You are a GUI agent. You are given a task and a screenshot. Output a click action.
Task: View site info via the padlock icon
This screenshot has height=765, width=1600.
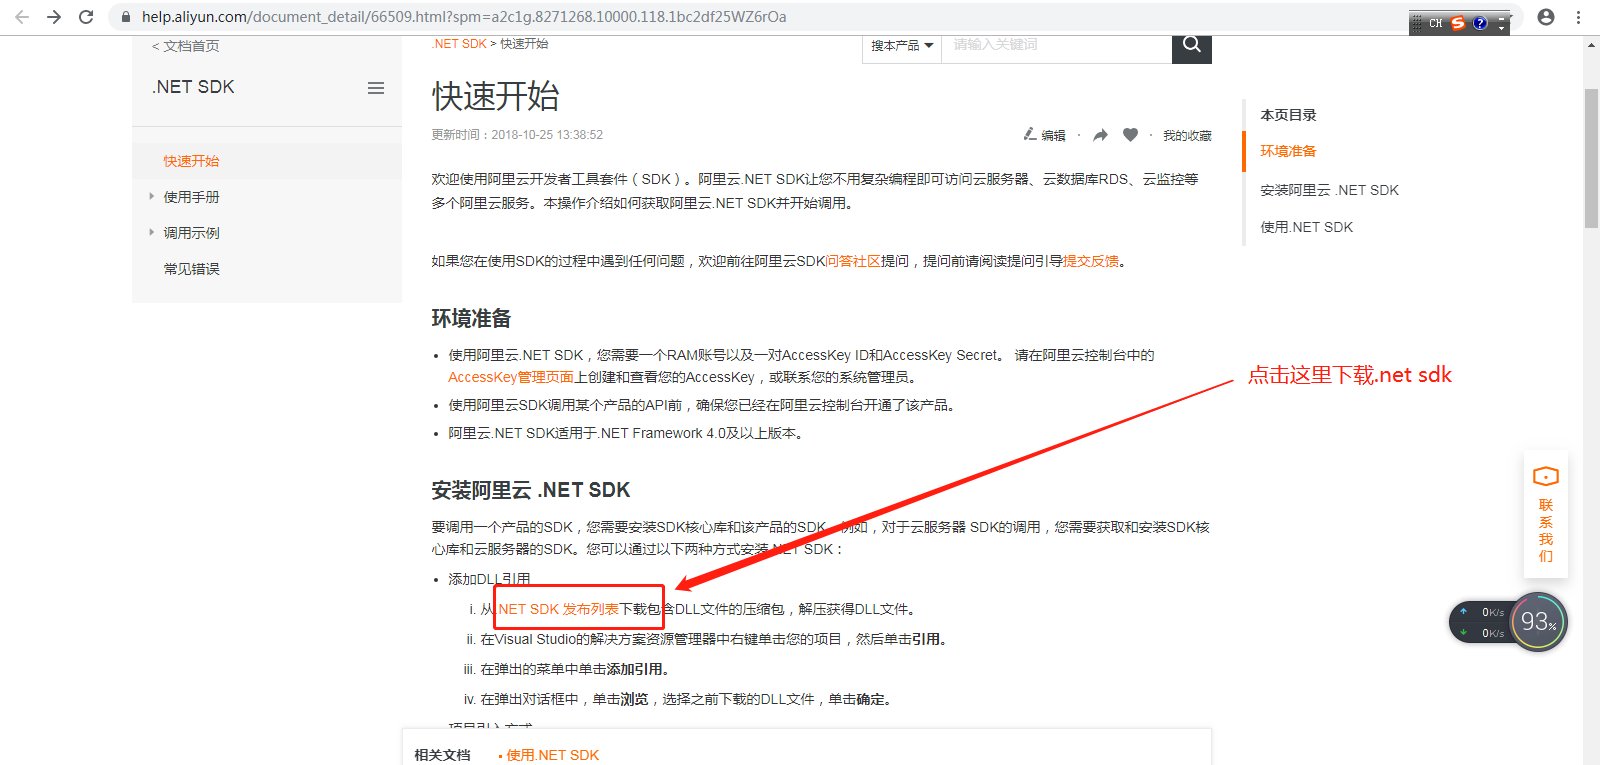(x=125, y=17)
